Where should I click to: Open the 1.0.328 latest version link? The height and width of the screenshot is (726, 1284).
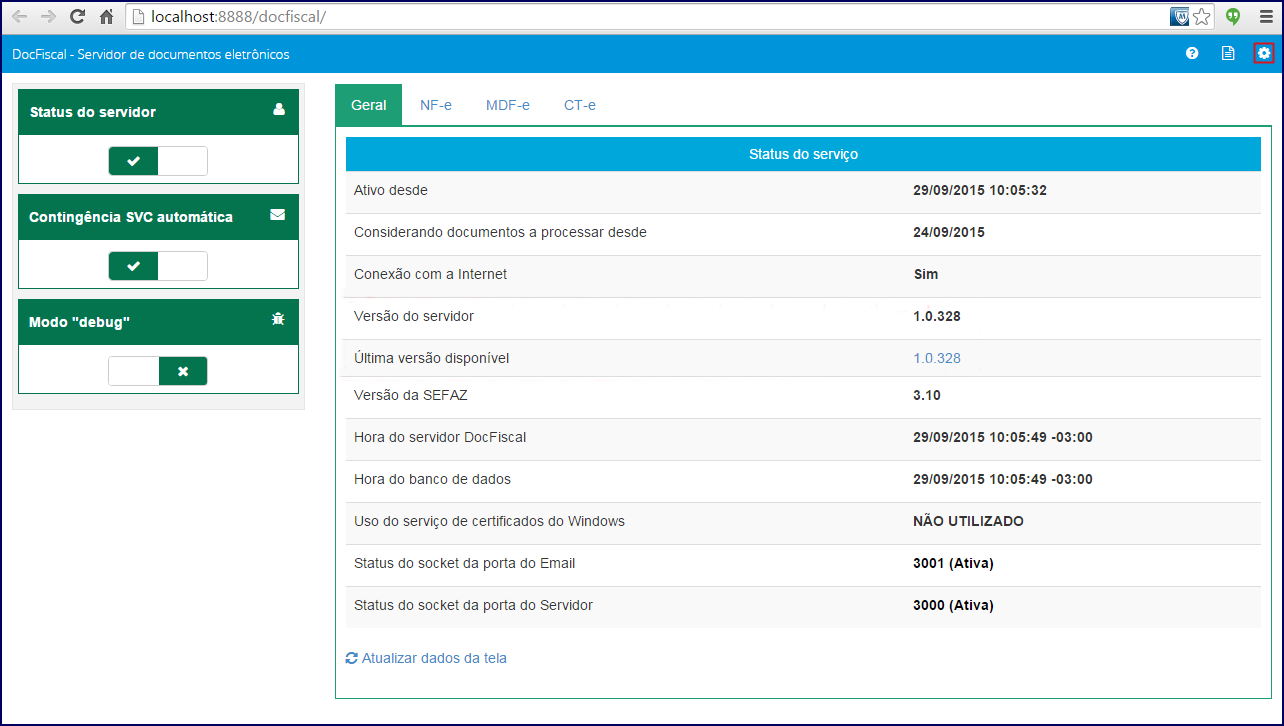point(937,358)
